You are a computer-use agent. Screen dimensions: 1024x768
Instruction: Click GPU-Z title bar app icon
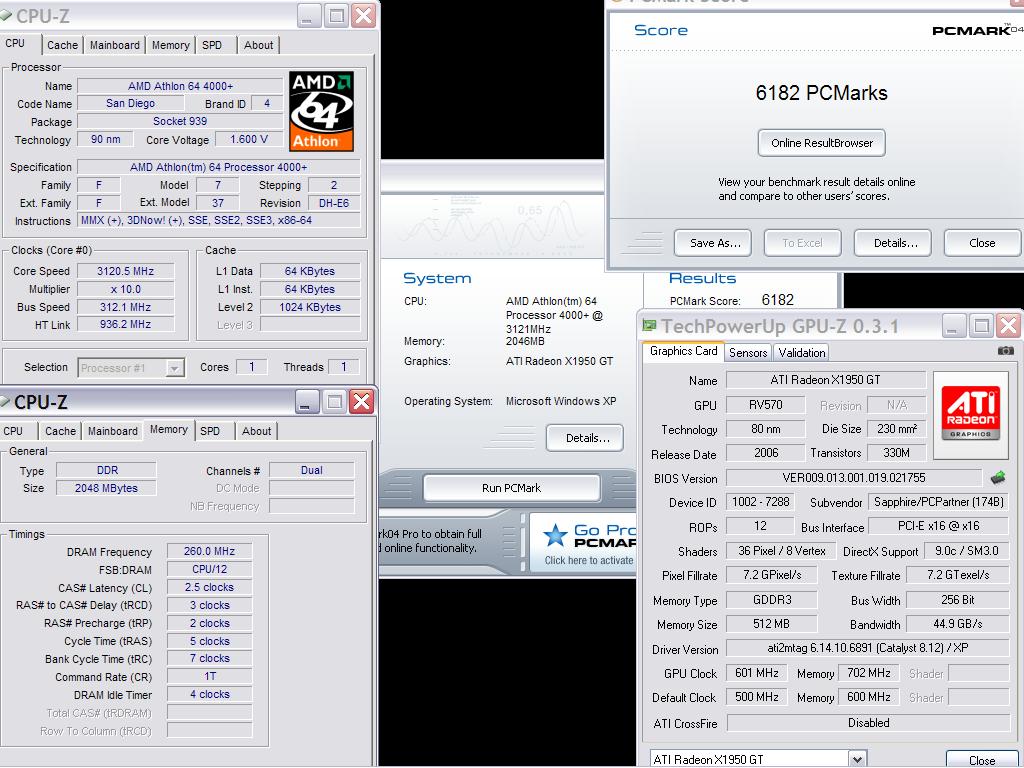(649, 325)
